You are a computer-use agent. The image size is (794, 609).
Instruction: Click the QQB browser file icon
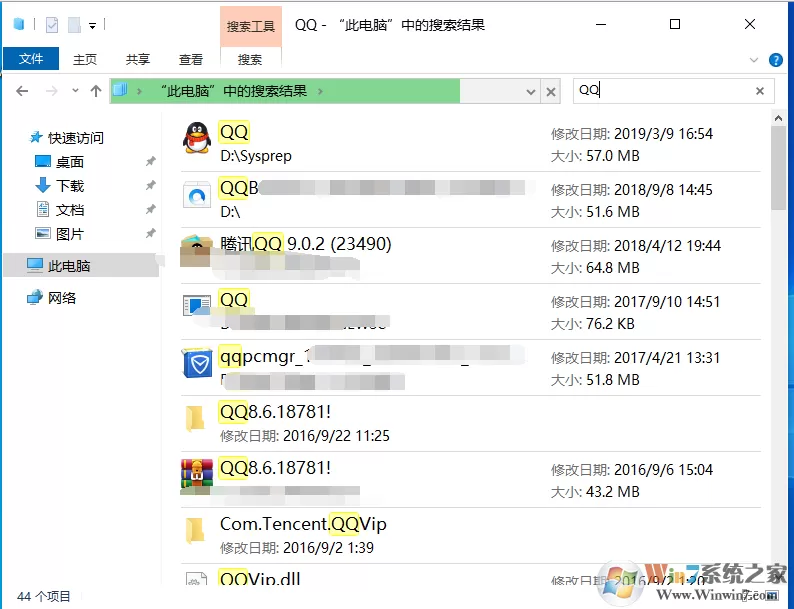(196, 196)
